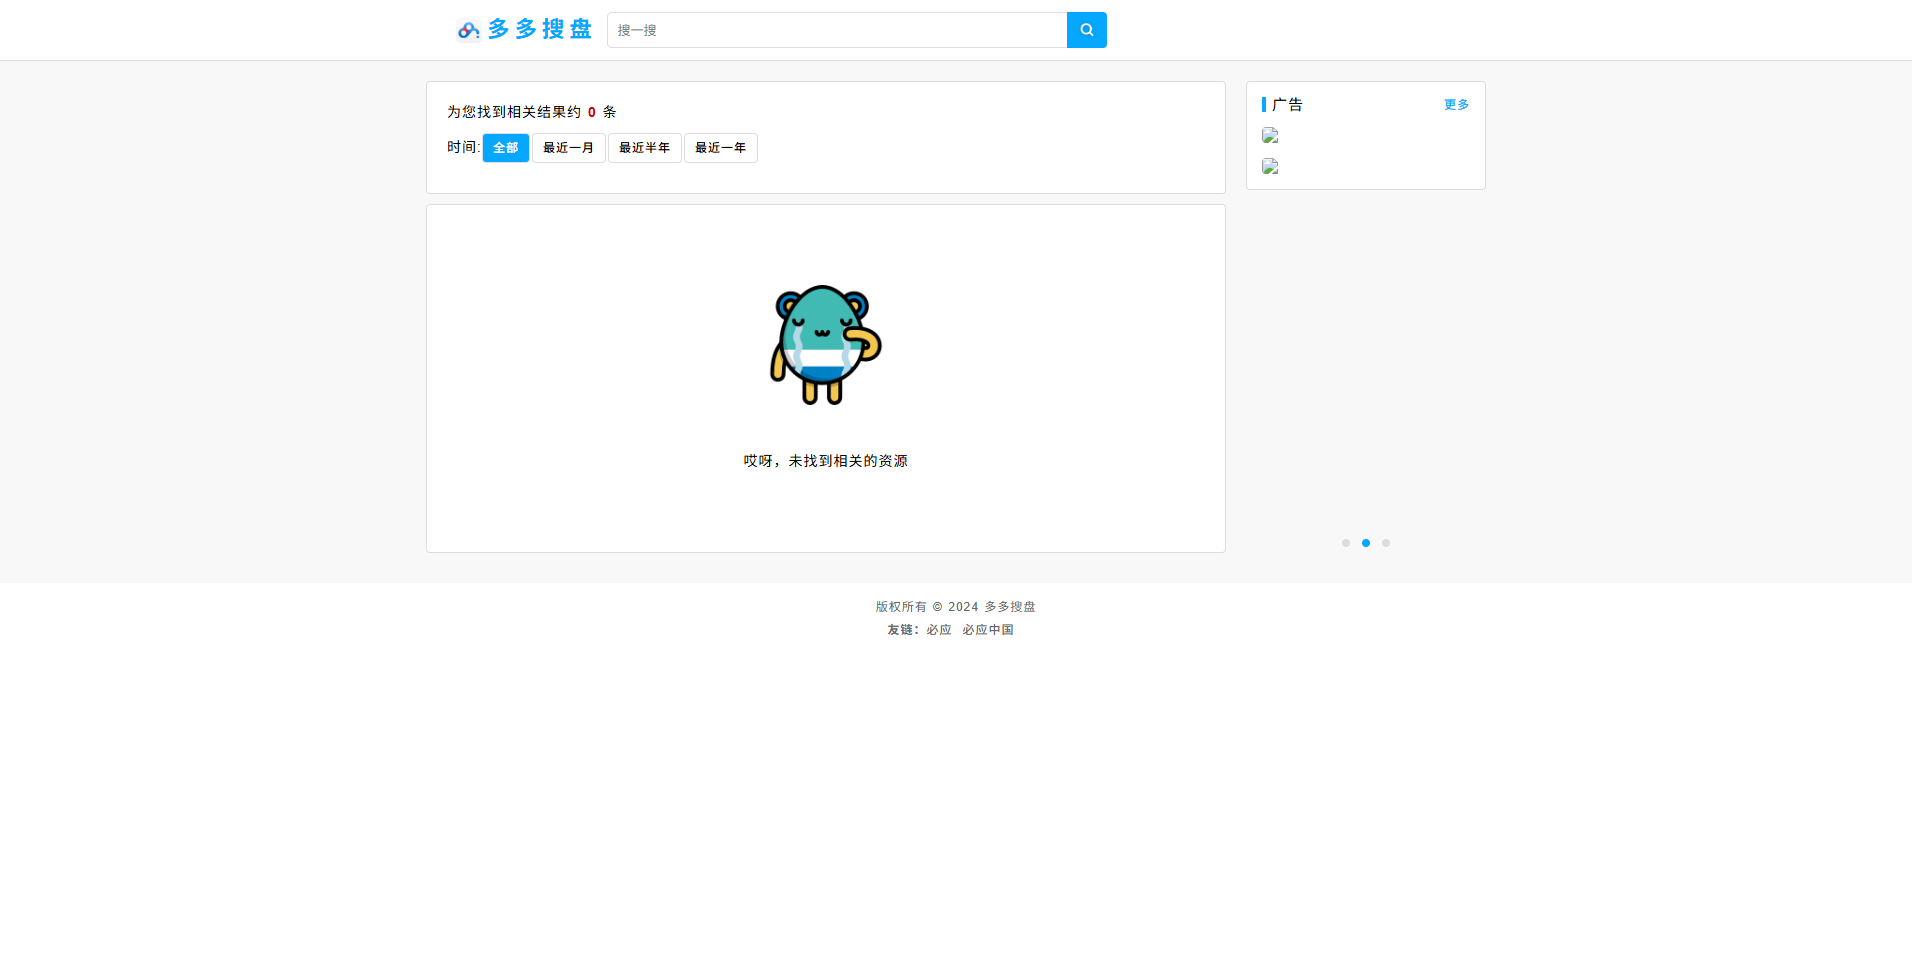Click the crying mascot illustration
Viewport: 1912px width, 954px height.
[x=825, y=345]
